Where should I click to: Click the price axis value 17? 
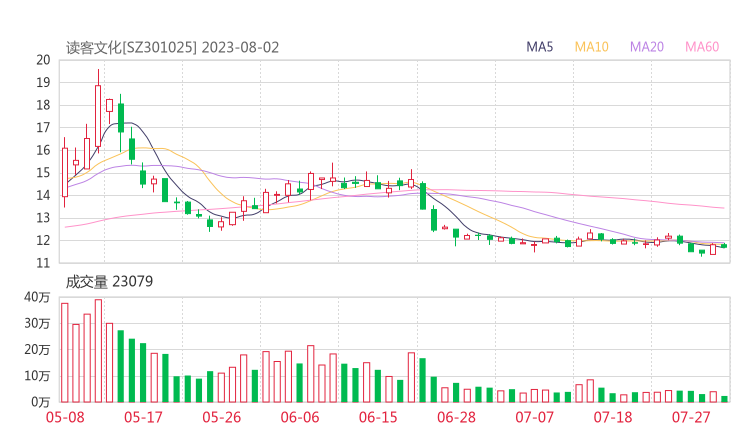pos(43,127)
